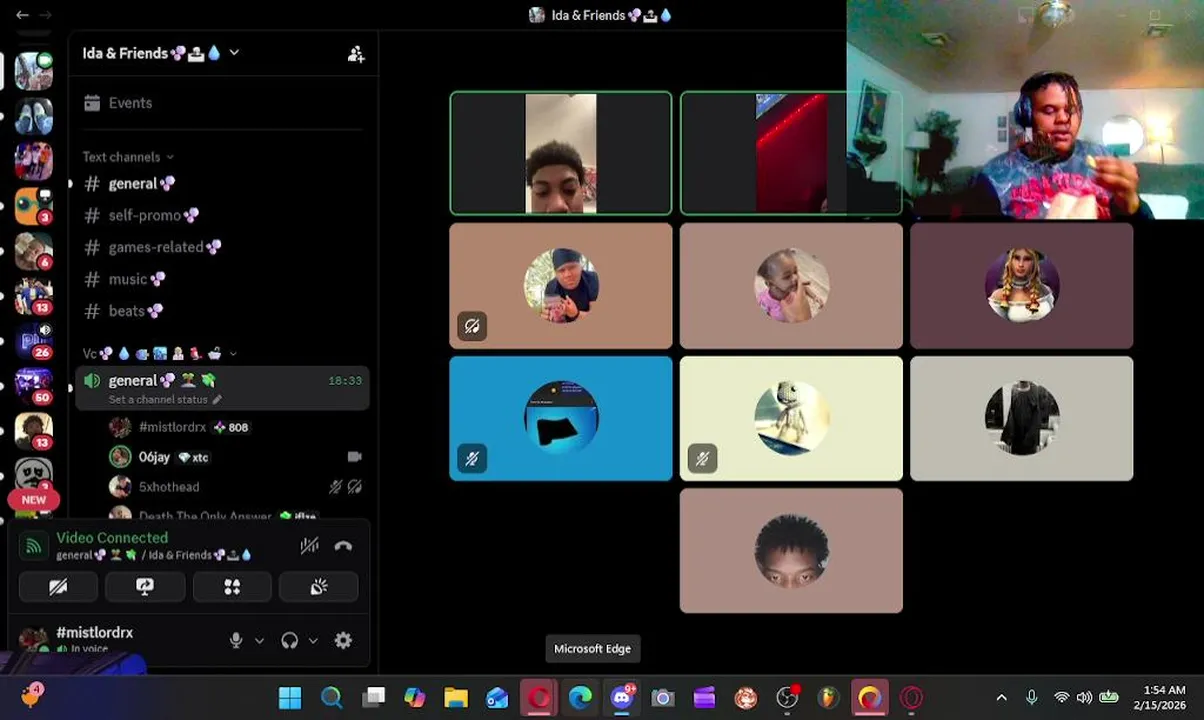Image resolution: width=1204 pixels, height=720 pixels.
Task: Open headphone output options chevron
Action: pyautogui.click(x=313, y=641)
